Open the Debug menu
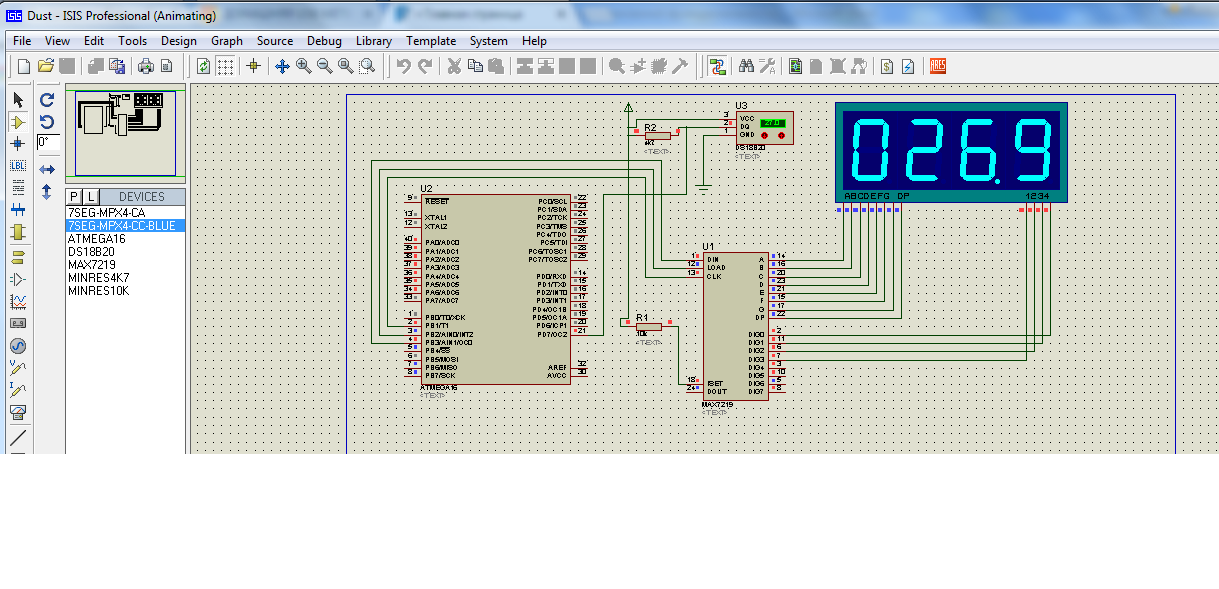 tap(324, 41)
